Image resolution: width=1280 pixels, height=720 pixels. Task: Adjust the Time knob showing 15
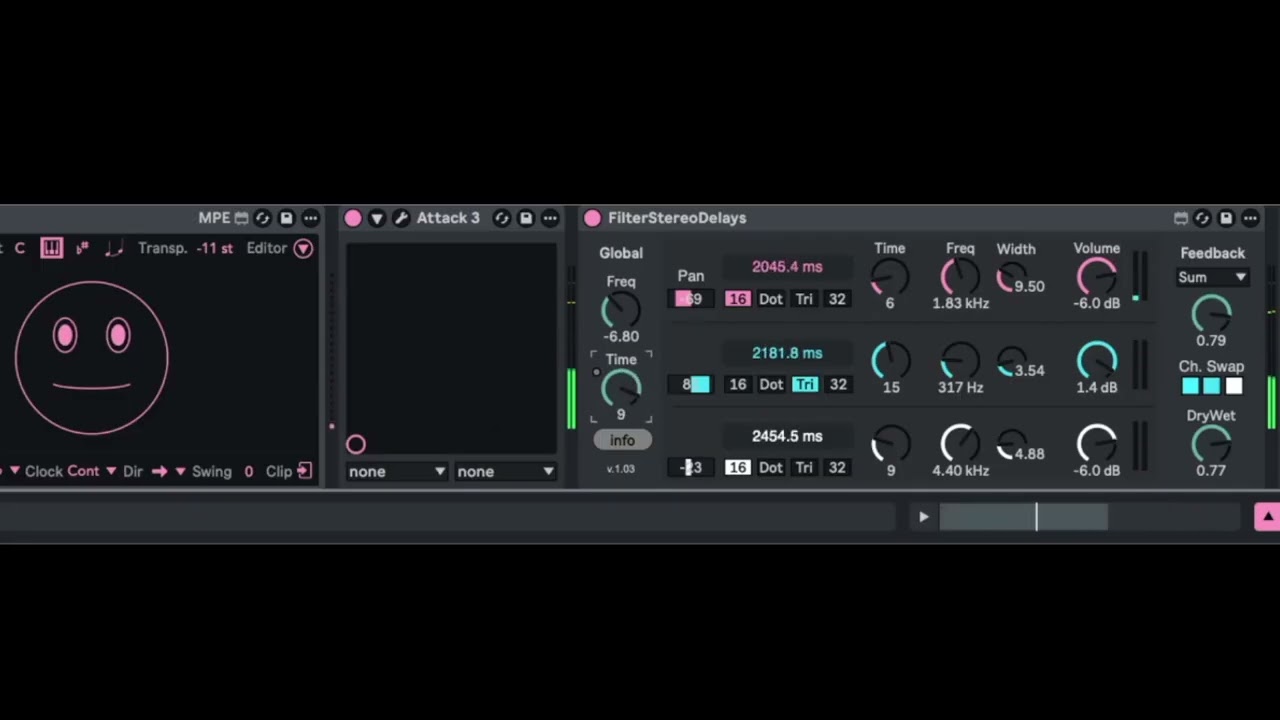coord(890,360)
